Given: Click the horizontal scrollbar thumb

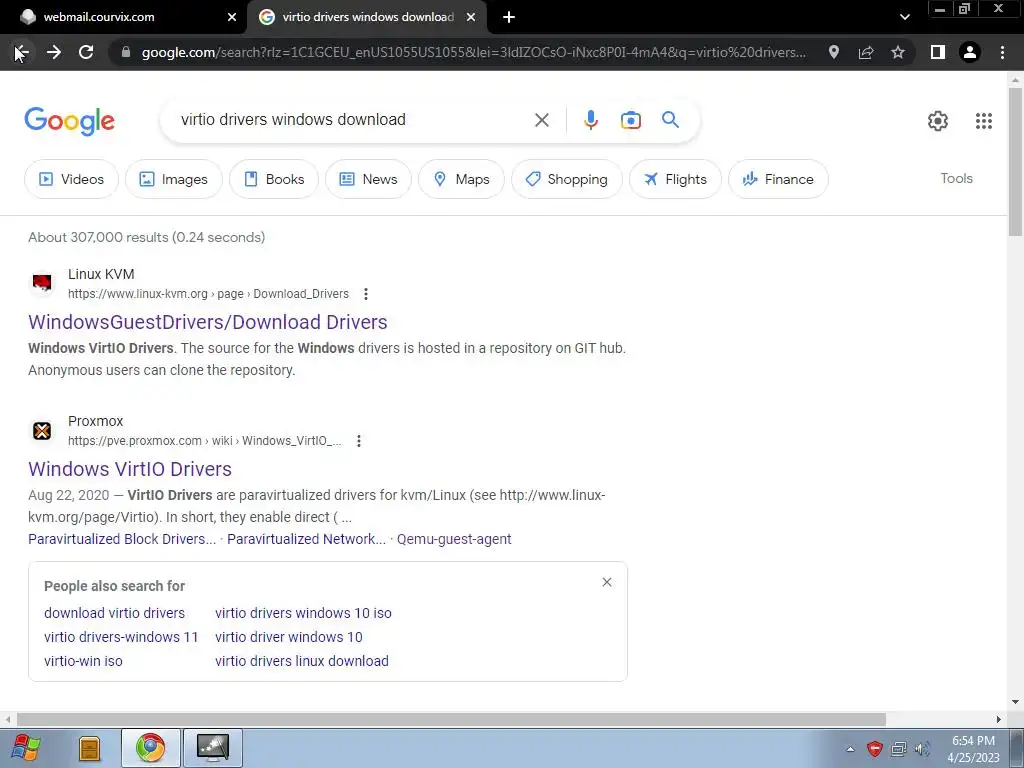Looking at the screenshot, I should click(x=451, y=719).
